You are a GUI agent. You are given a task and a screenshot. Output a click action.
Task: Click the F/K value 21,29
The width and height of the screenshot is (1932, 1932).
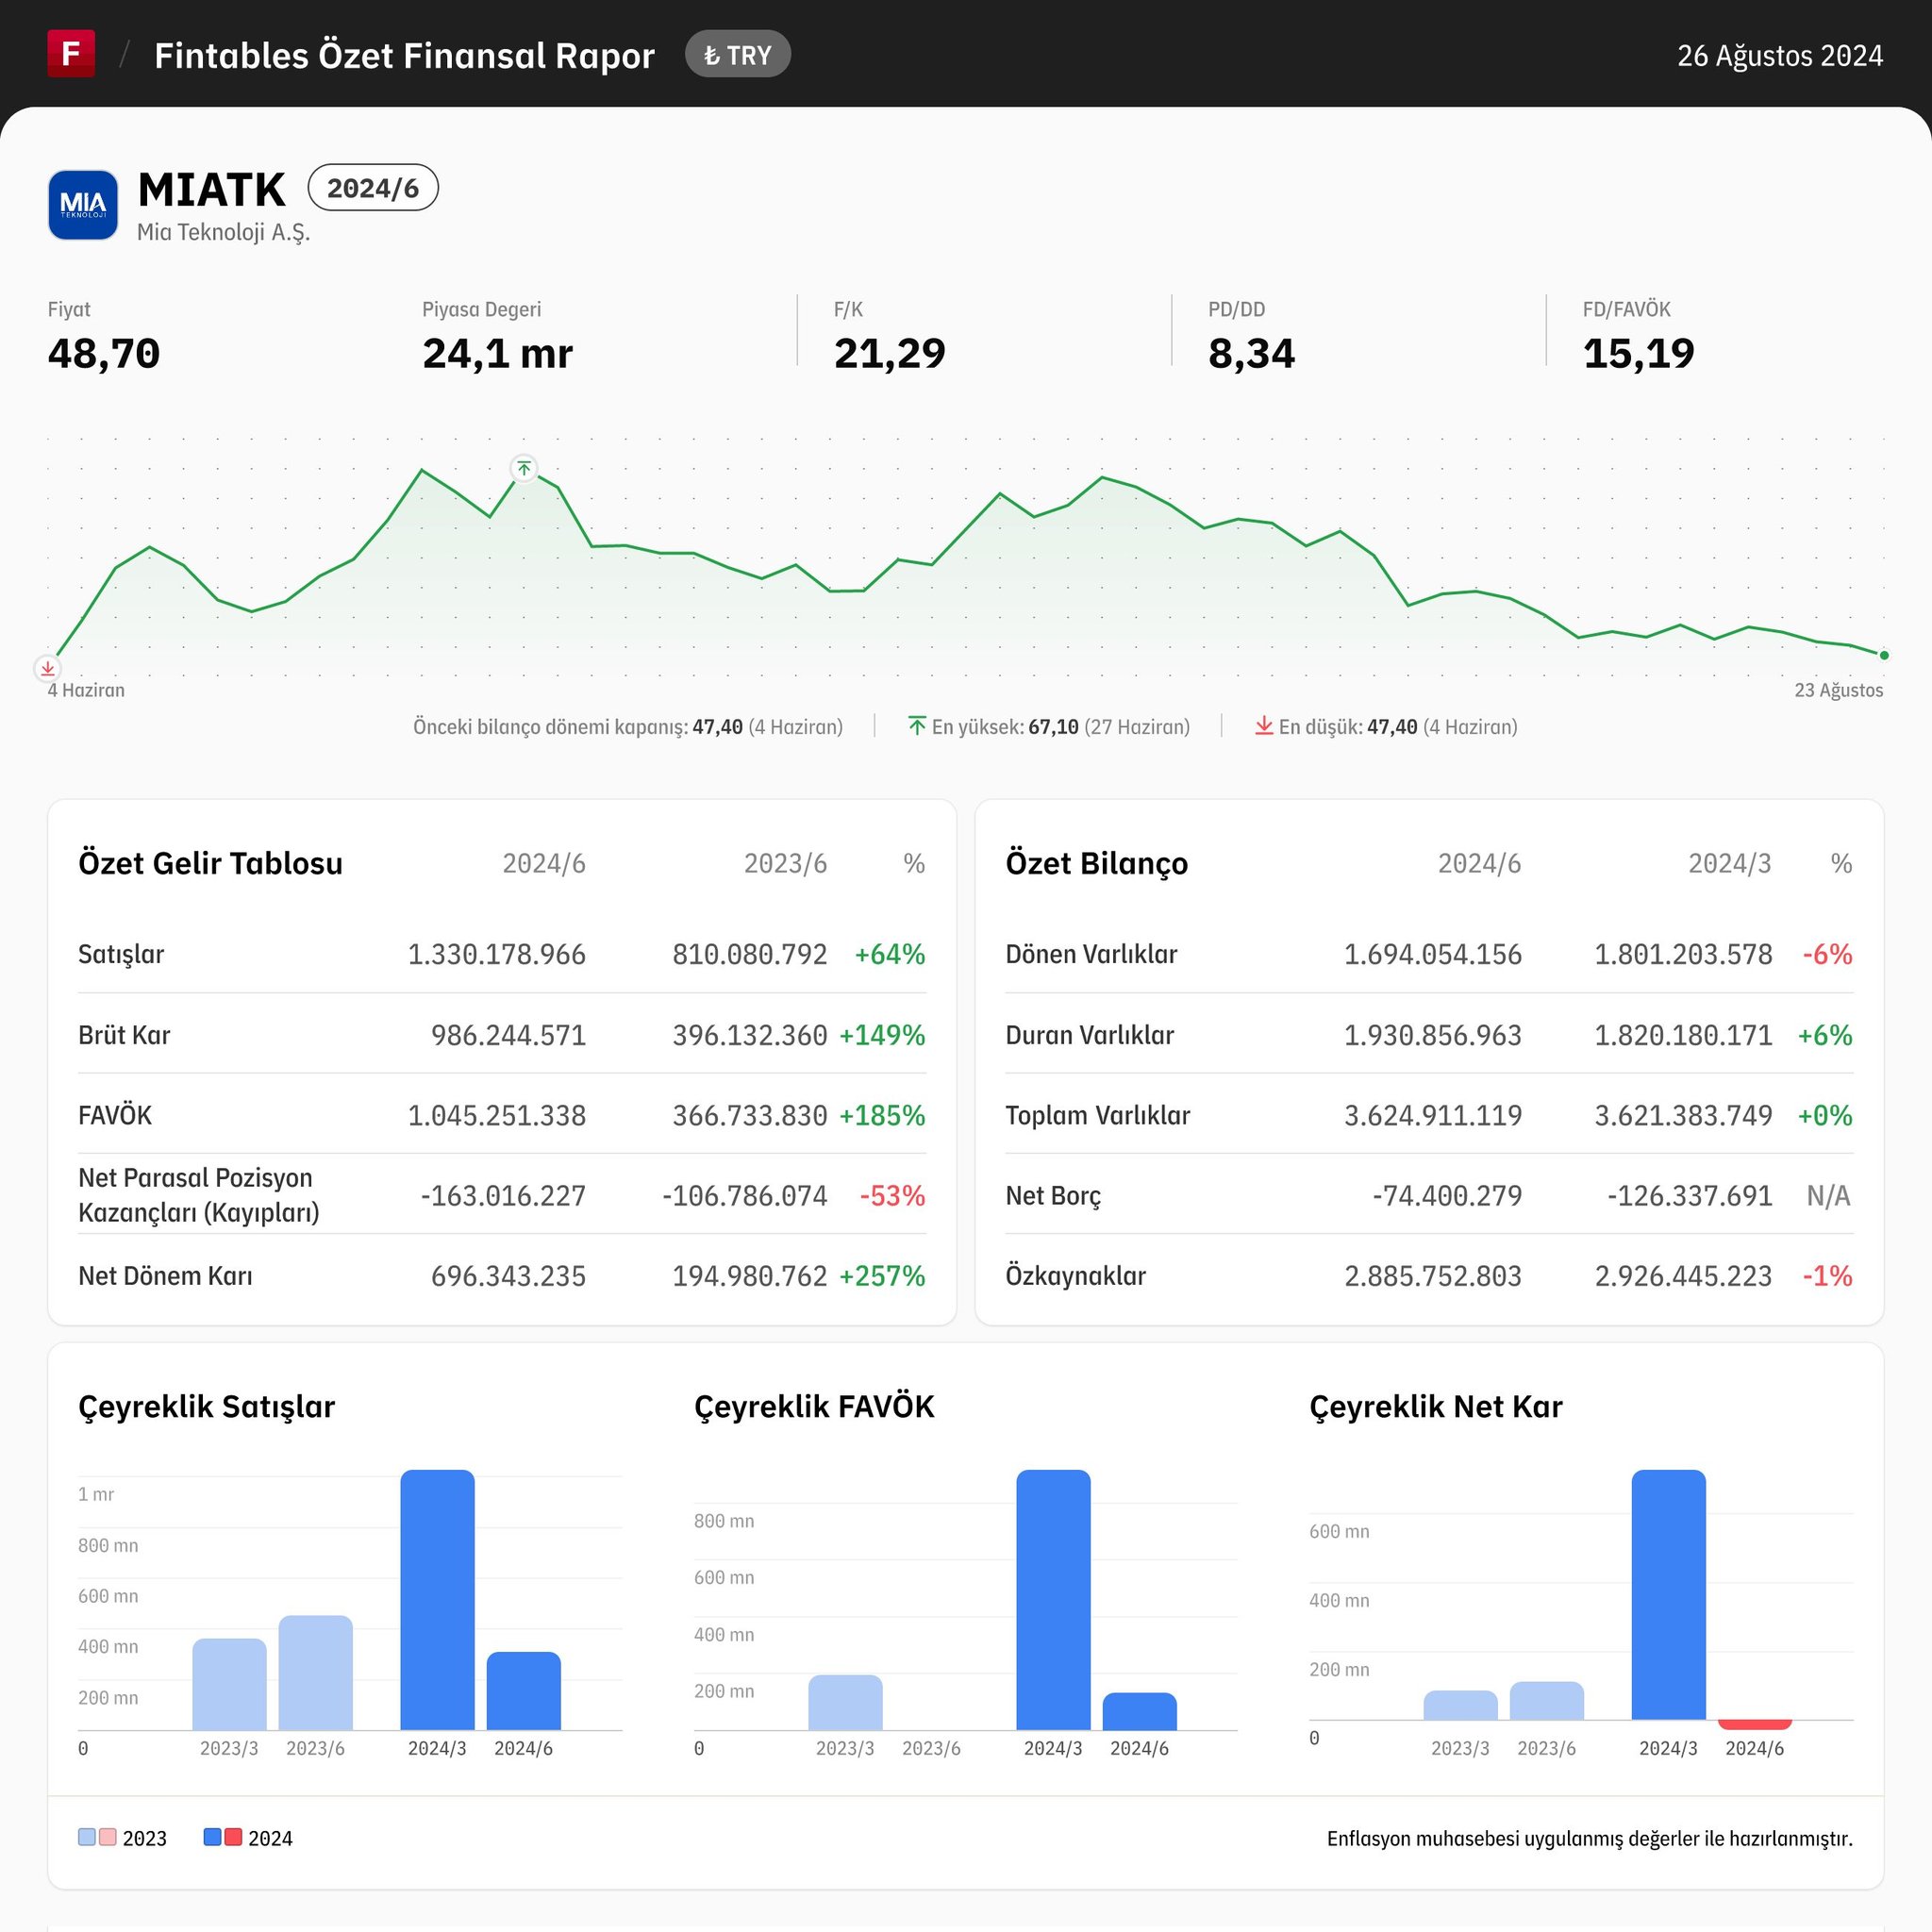pos(889,353)
